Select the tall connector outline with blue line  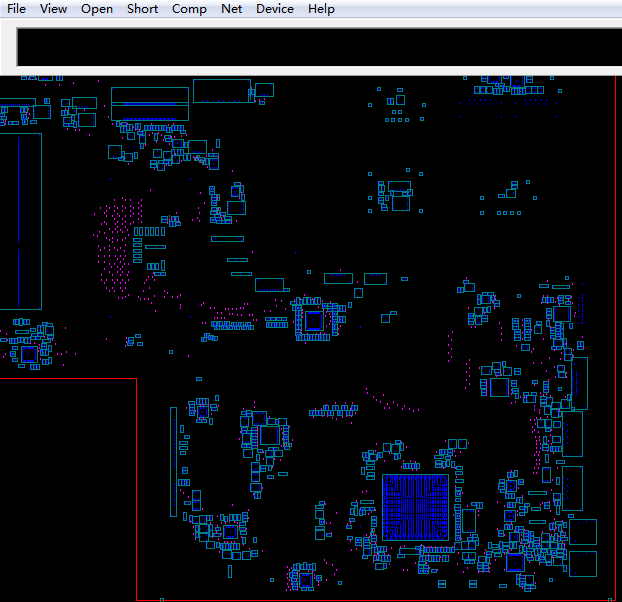pyautogui.click(x=21, y=221)
